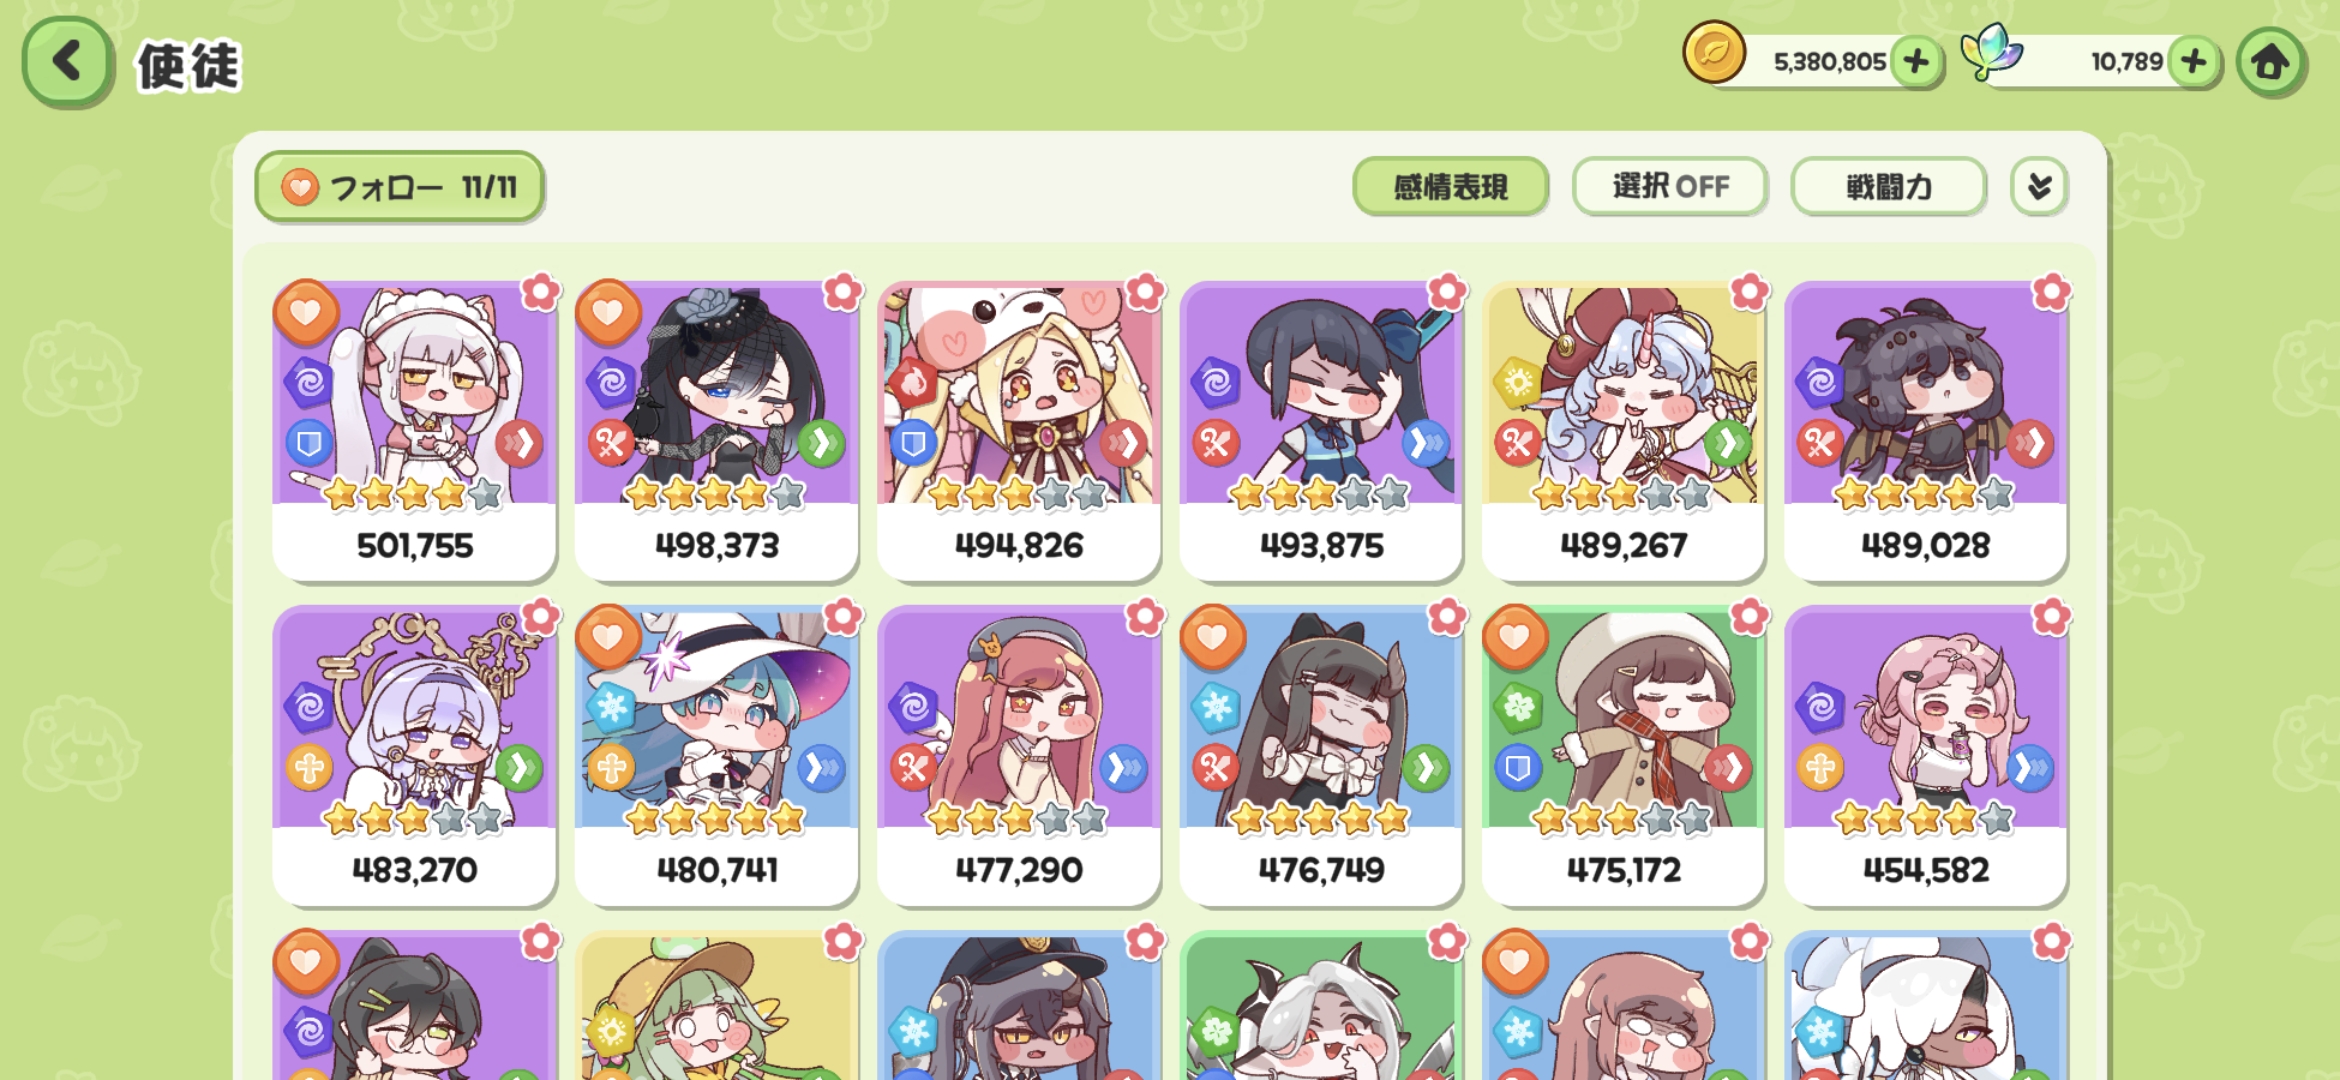The height and width of the screenshot is (1080, 2340).
Task: Tap flower badge on 489,028 card
Action: (x=2051, y=292)
